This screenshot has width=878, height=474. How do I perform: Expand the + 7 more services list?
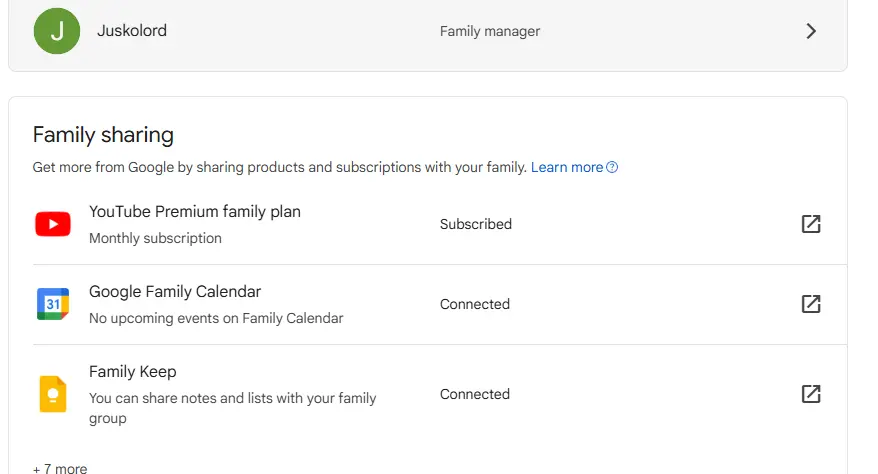[60, 468]
